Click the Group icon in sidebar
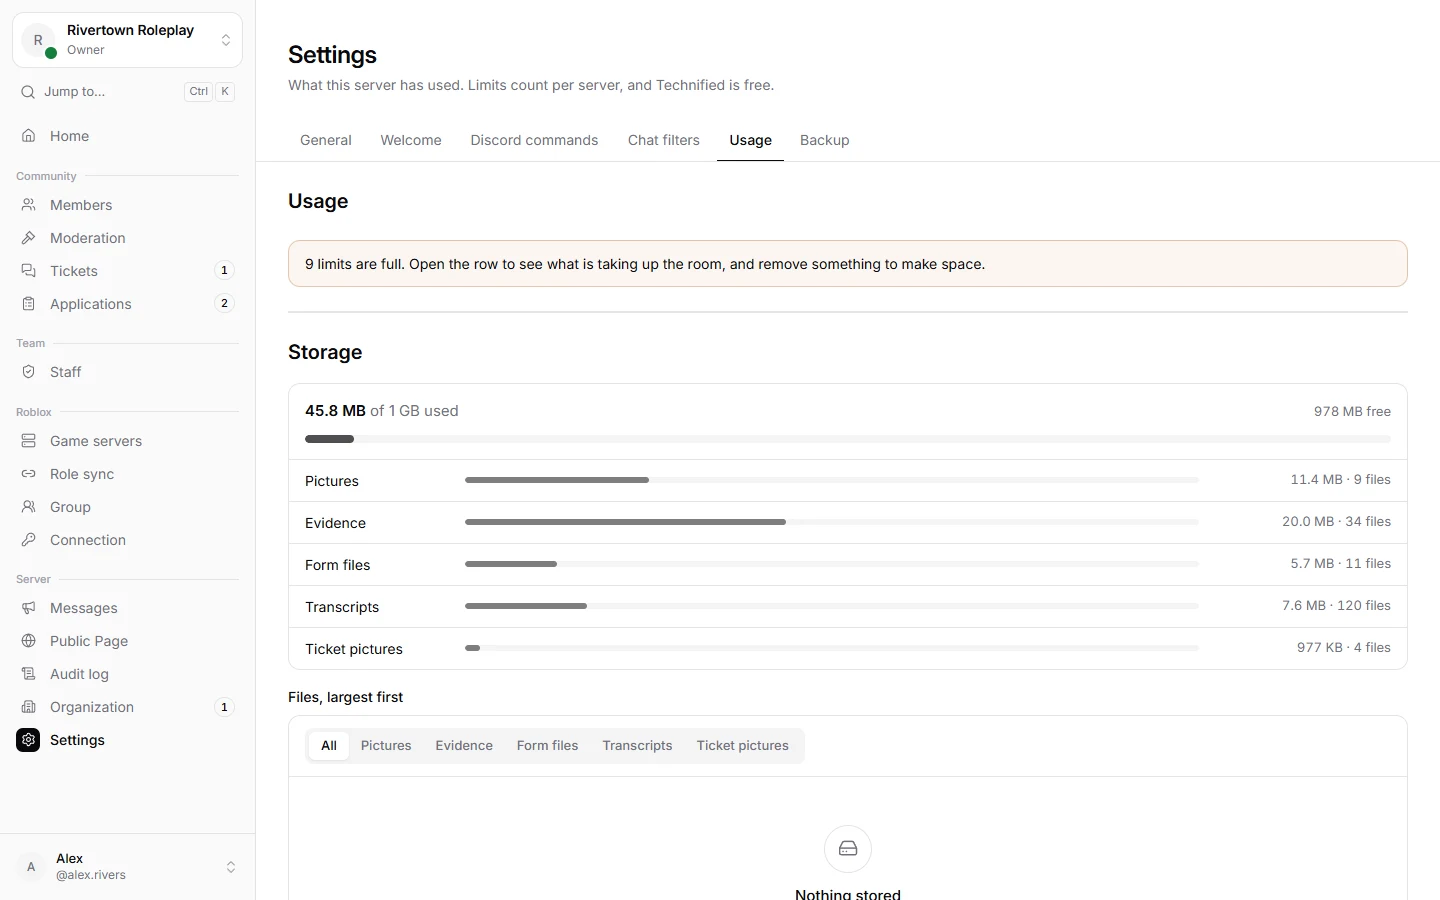The width and height of the screenshot is (1440, 900). click(x=29, y=507)
